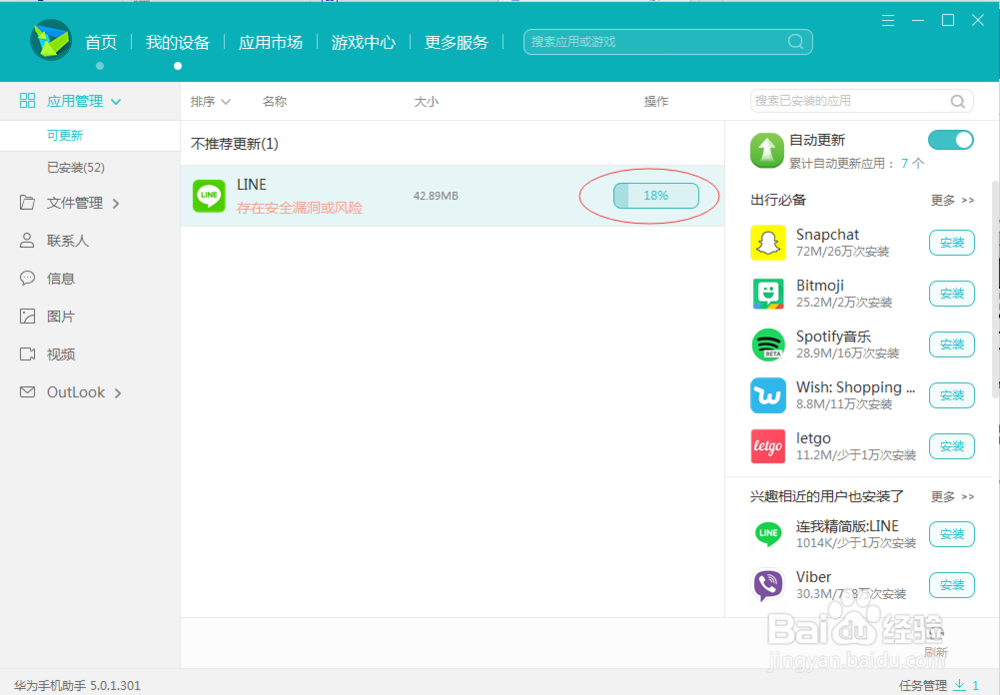Viewport: 1000px width, 695px height.
Task: Toggle the 自动更新 auto-update switch
Action: coord(950,139)
